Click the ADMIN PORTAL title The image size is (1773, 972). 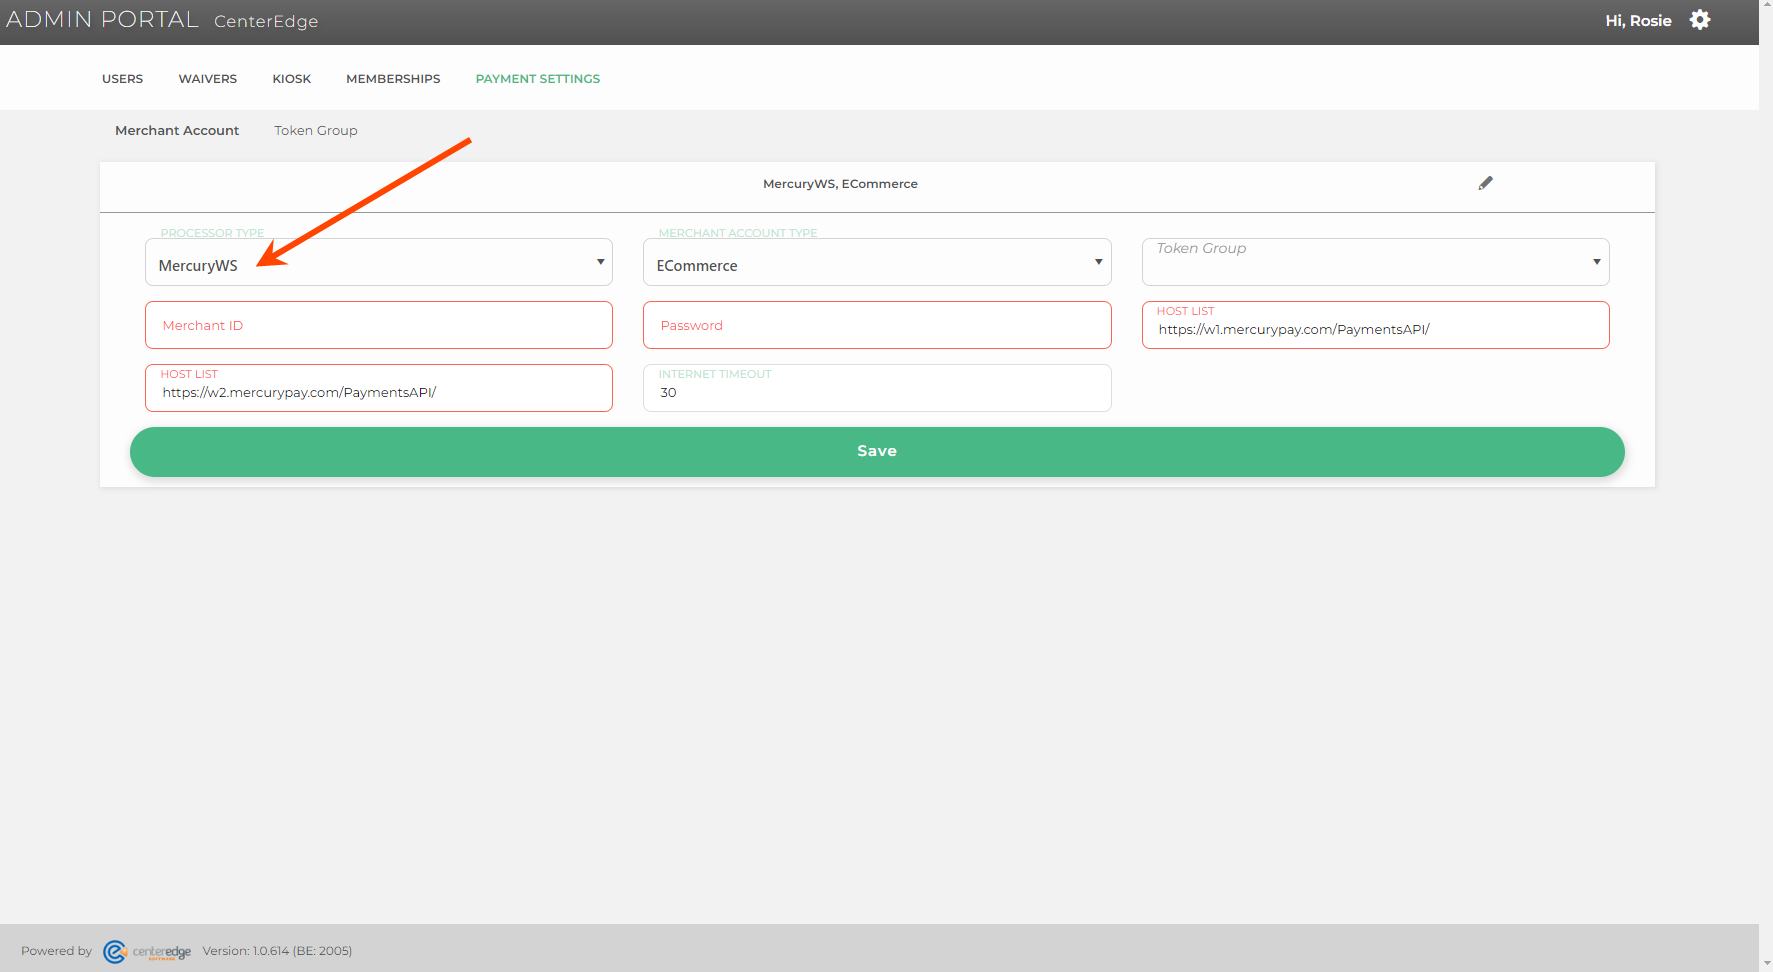pos(102,20)
